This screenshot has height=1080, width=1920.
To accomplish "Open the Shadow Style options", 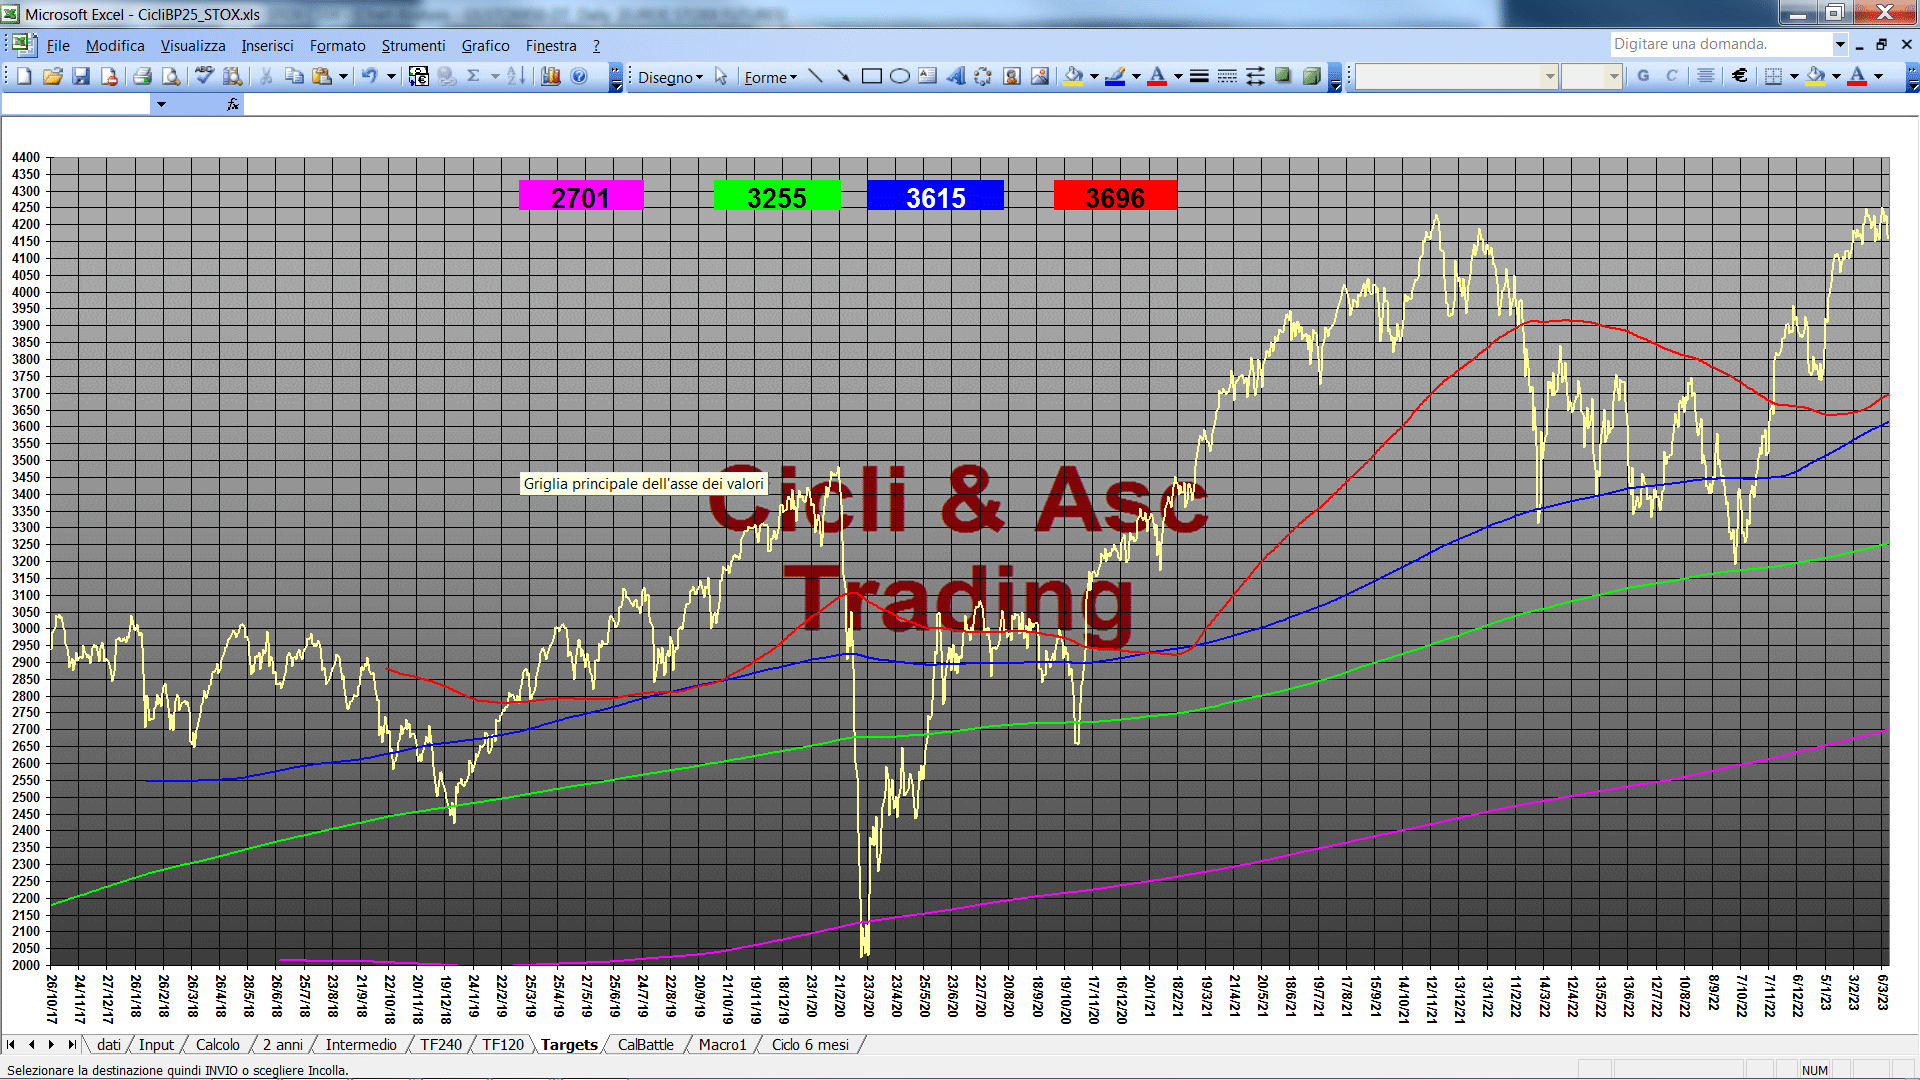I will 1283,76.
